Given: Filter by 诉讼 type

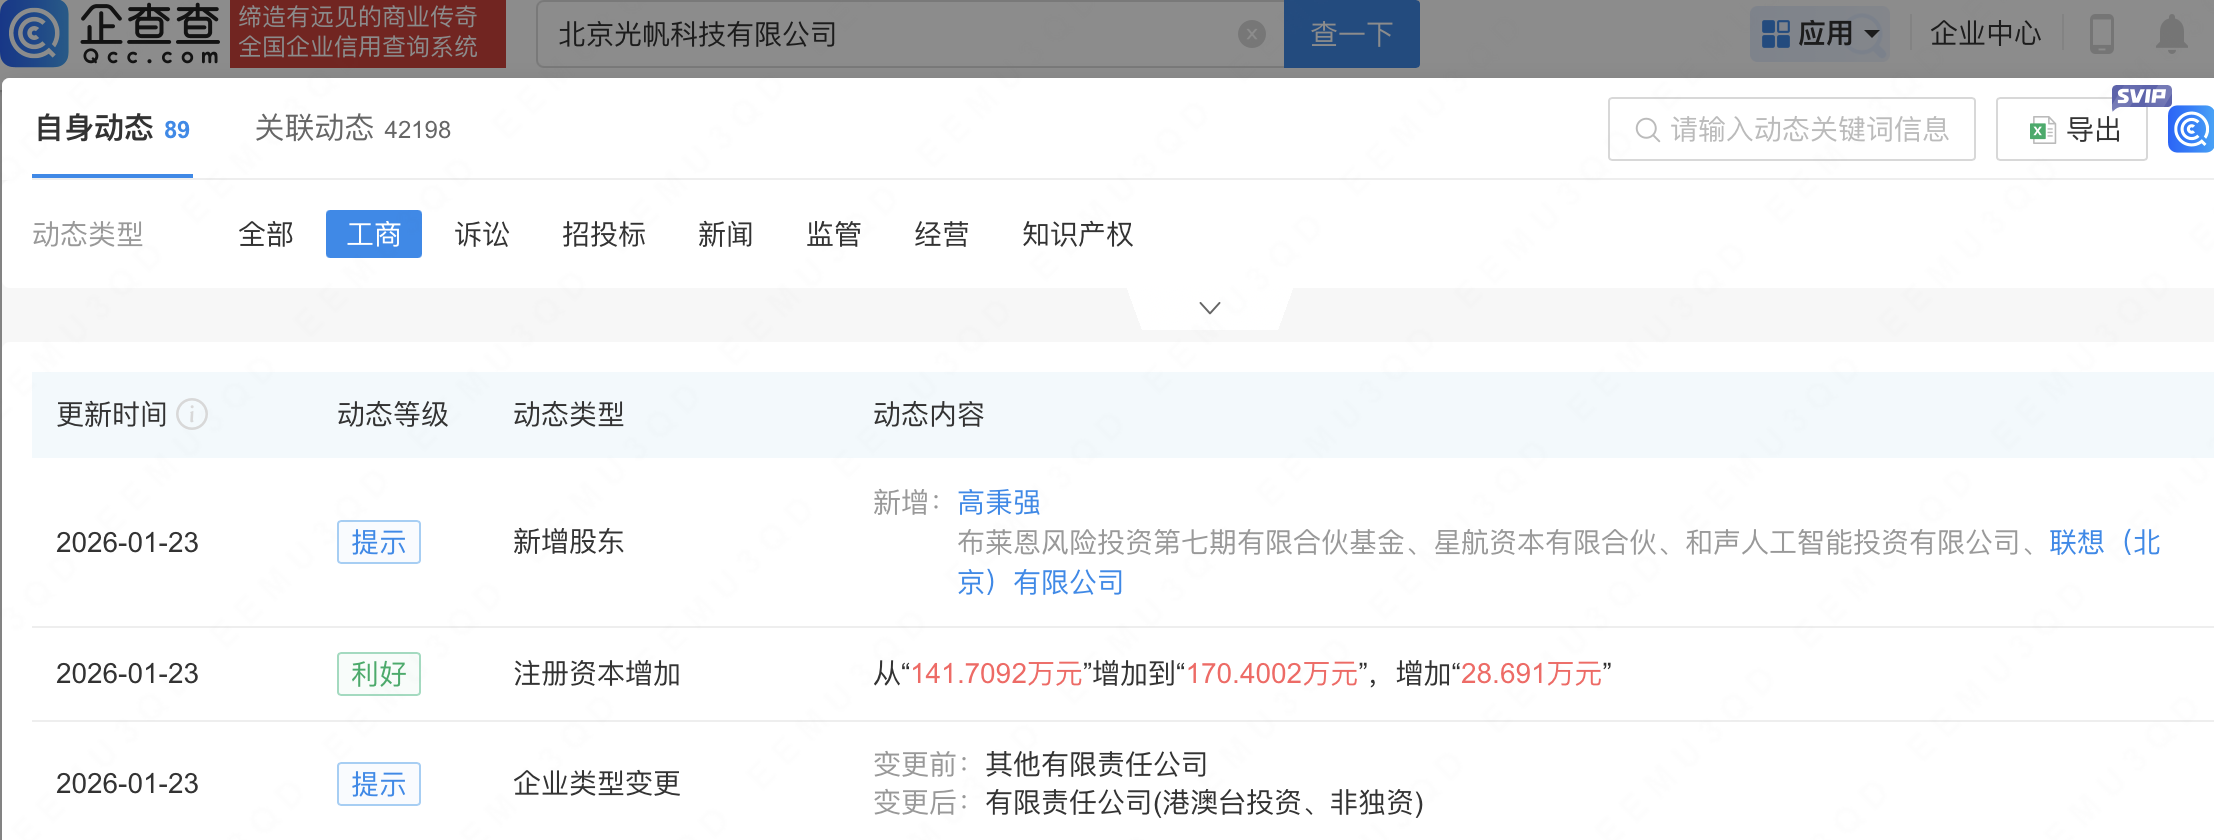Looking at the screenshot, I should click(482, 235).
